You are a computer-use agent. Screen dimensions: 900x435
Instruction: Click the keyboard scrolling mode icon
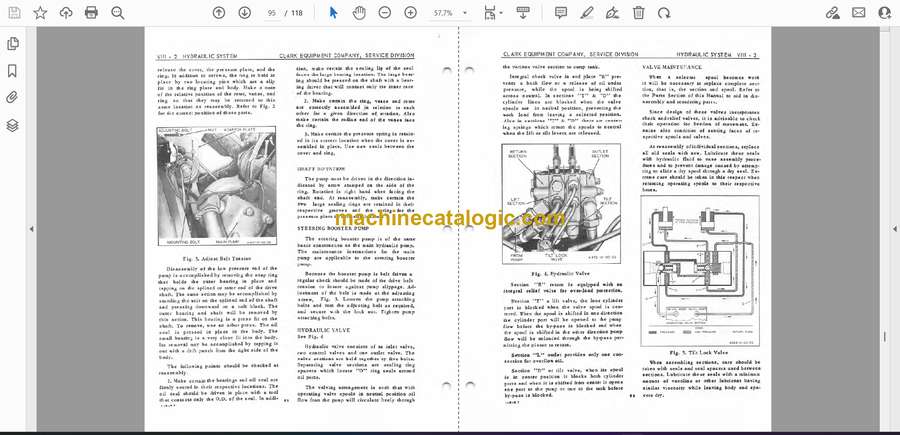522,13
